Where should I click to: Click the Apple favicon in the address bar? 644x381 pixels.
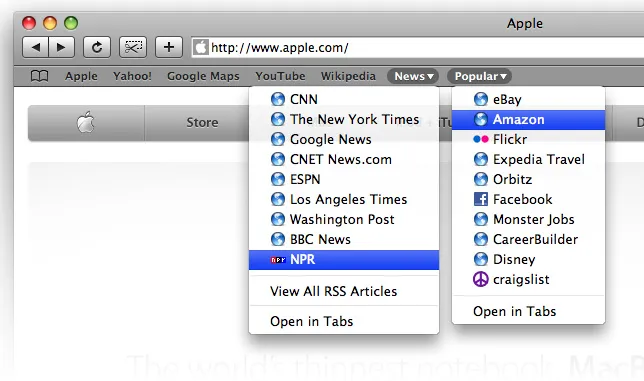(201, 47)
